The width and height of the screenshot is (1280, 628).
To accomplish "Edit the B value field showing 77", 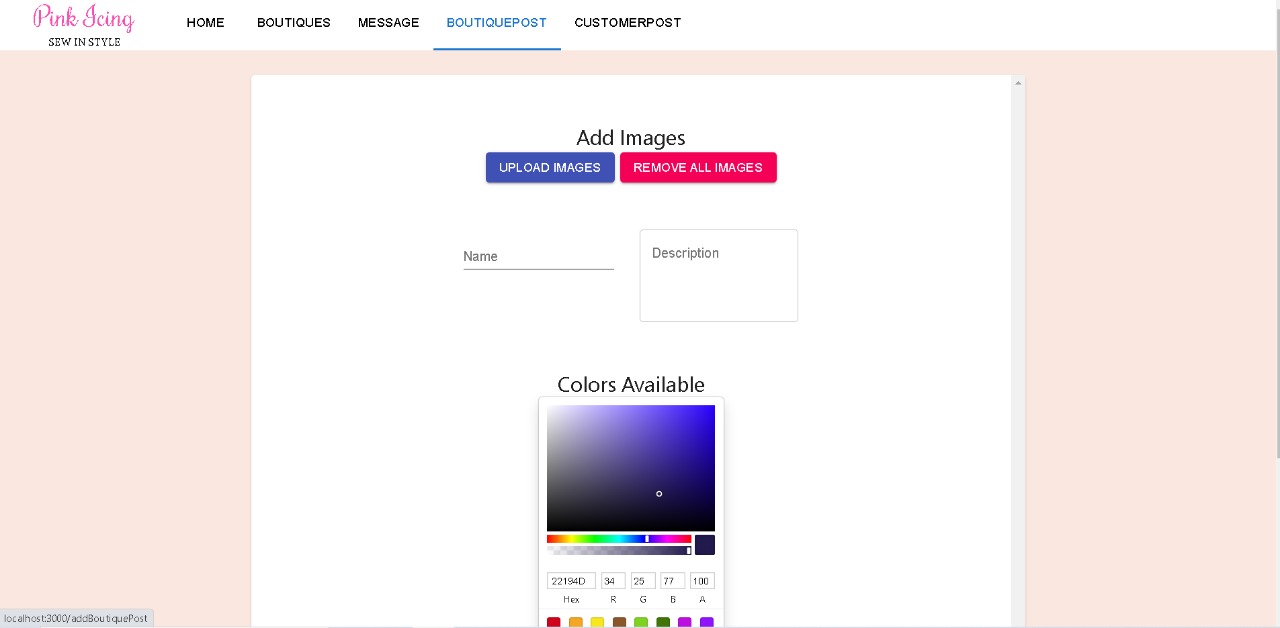I will pyautogui.click(x=673, y=581).
